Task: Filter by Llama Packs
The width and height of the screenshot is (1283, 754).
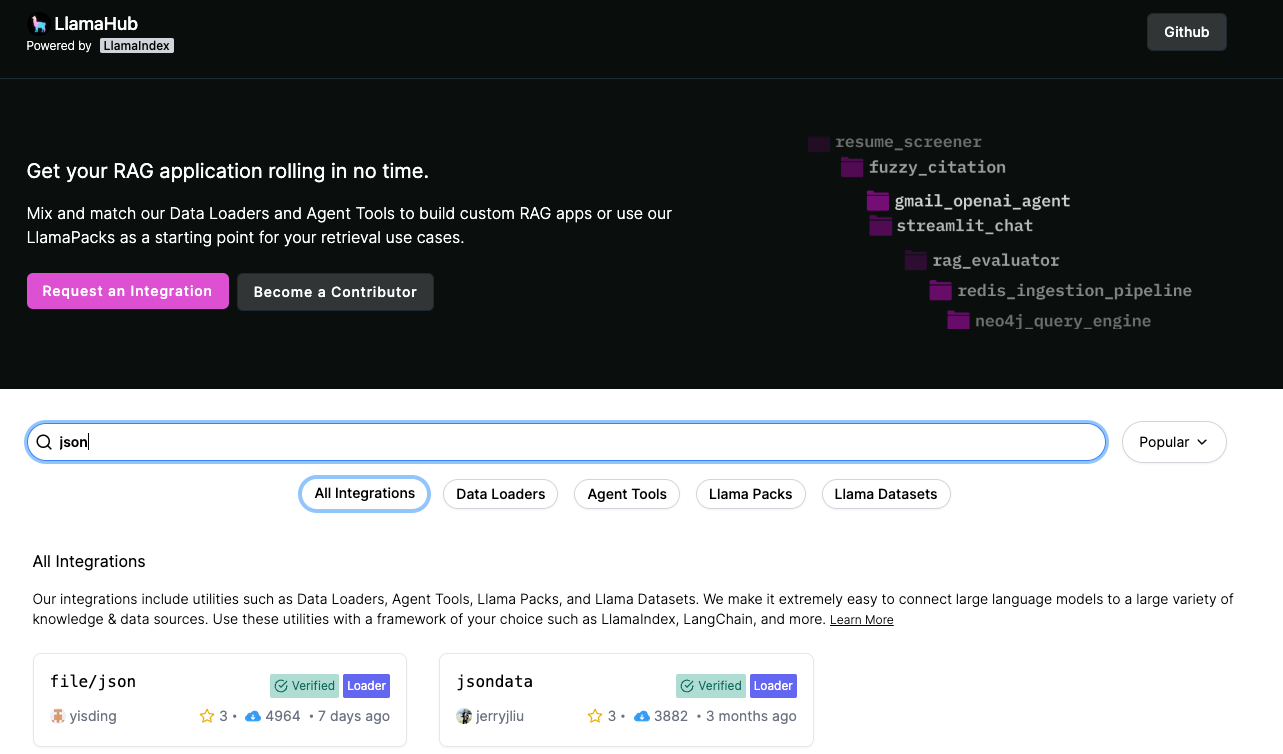Action: click(750, 494)
